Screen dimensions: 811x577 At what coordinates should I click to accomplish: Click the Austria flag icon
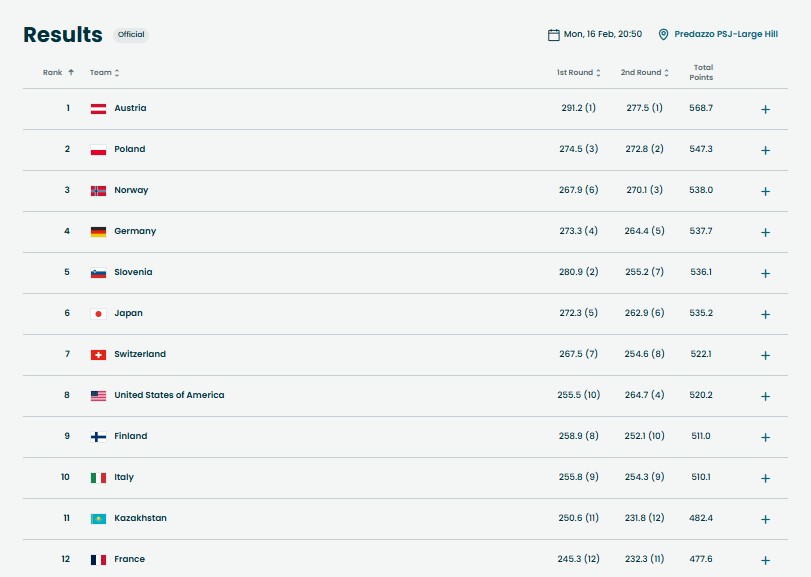[x=98, y=108]
